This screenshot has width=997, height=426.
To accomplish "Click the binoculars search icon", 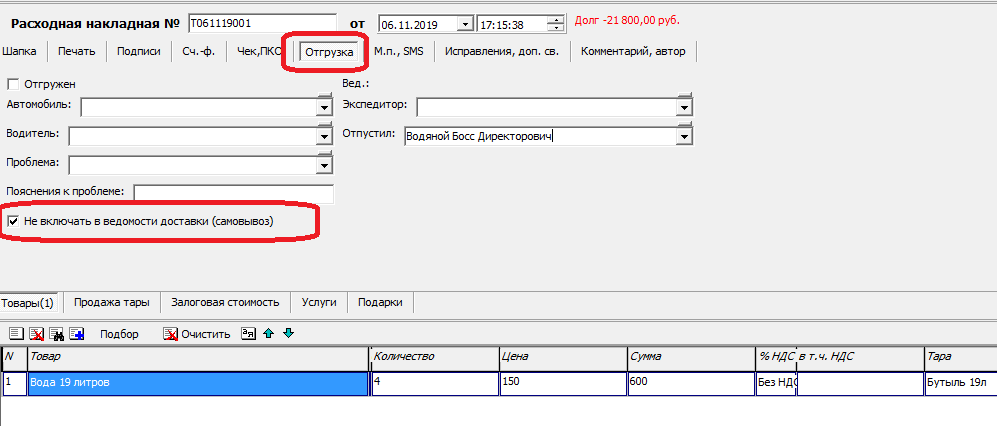I will tap(57, 334).
